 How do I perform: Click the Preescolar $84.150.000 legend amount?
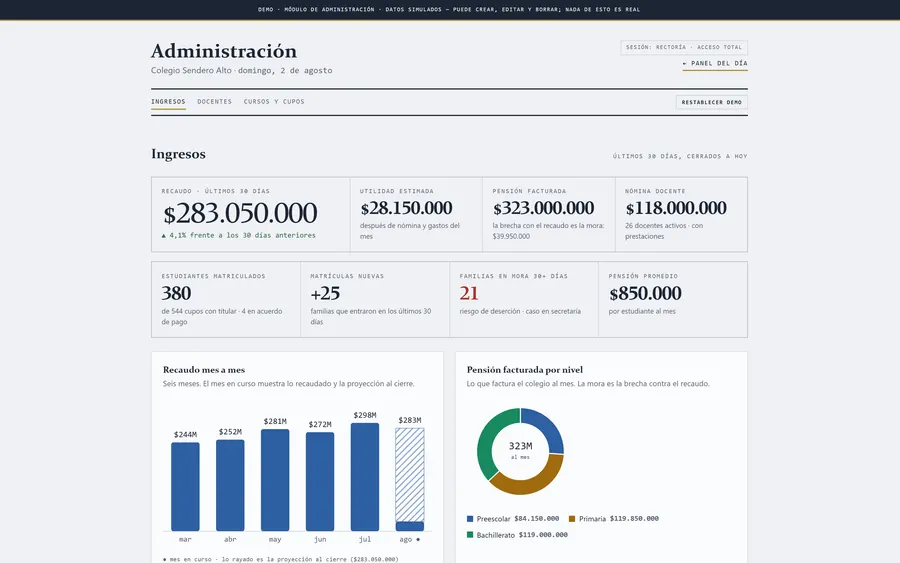pyautogui.click(x=537, y=519)
